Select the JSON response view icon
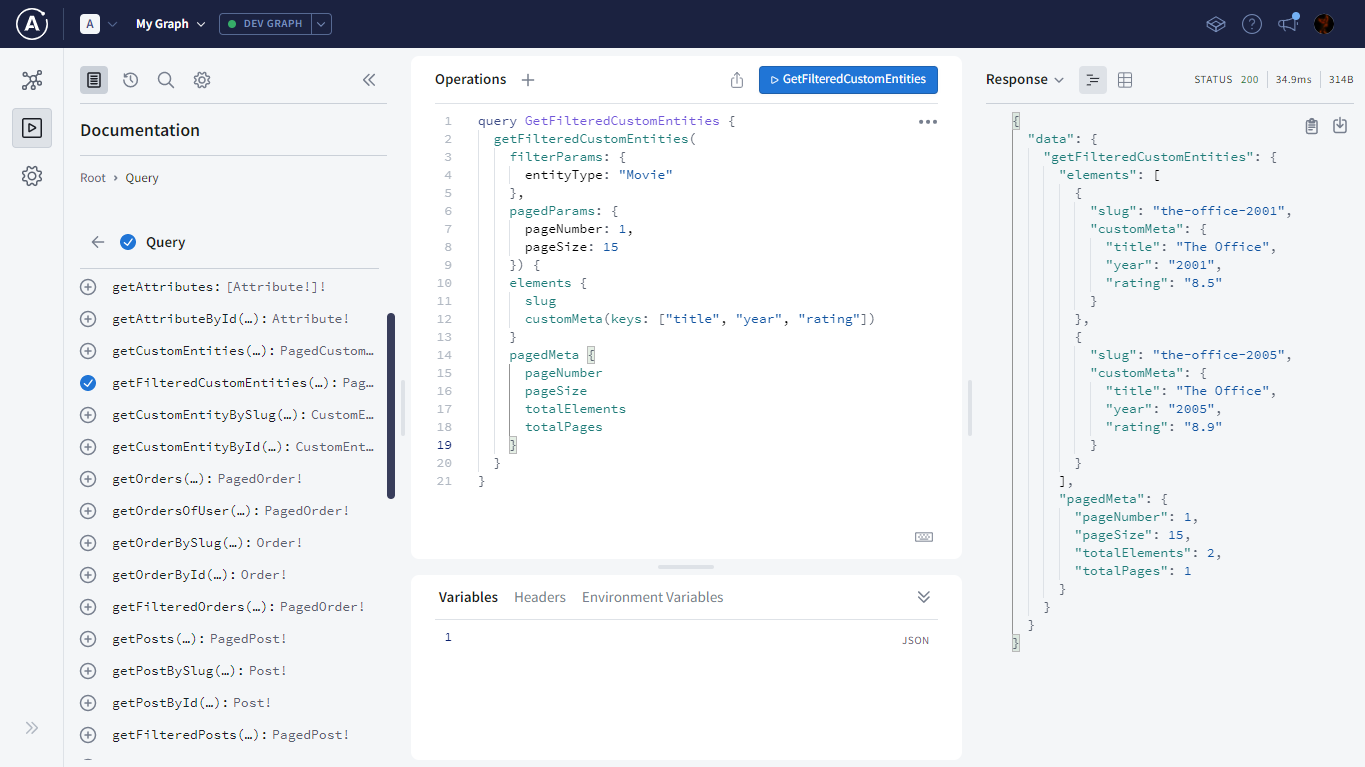Image resolution: width=1365 pixels, height=767 pixels. [x=1093, y=80]
